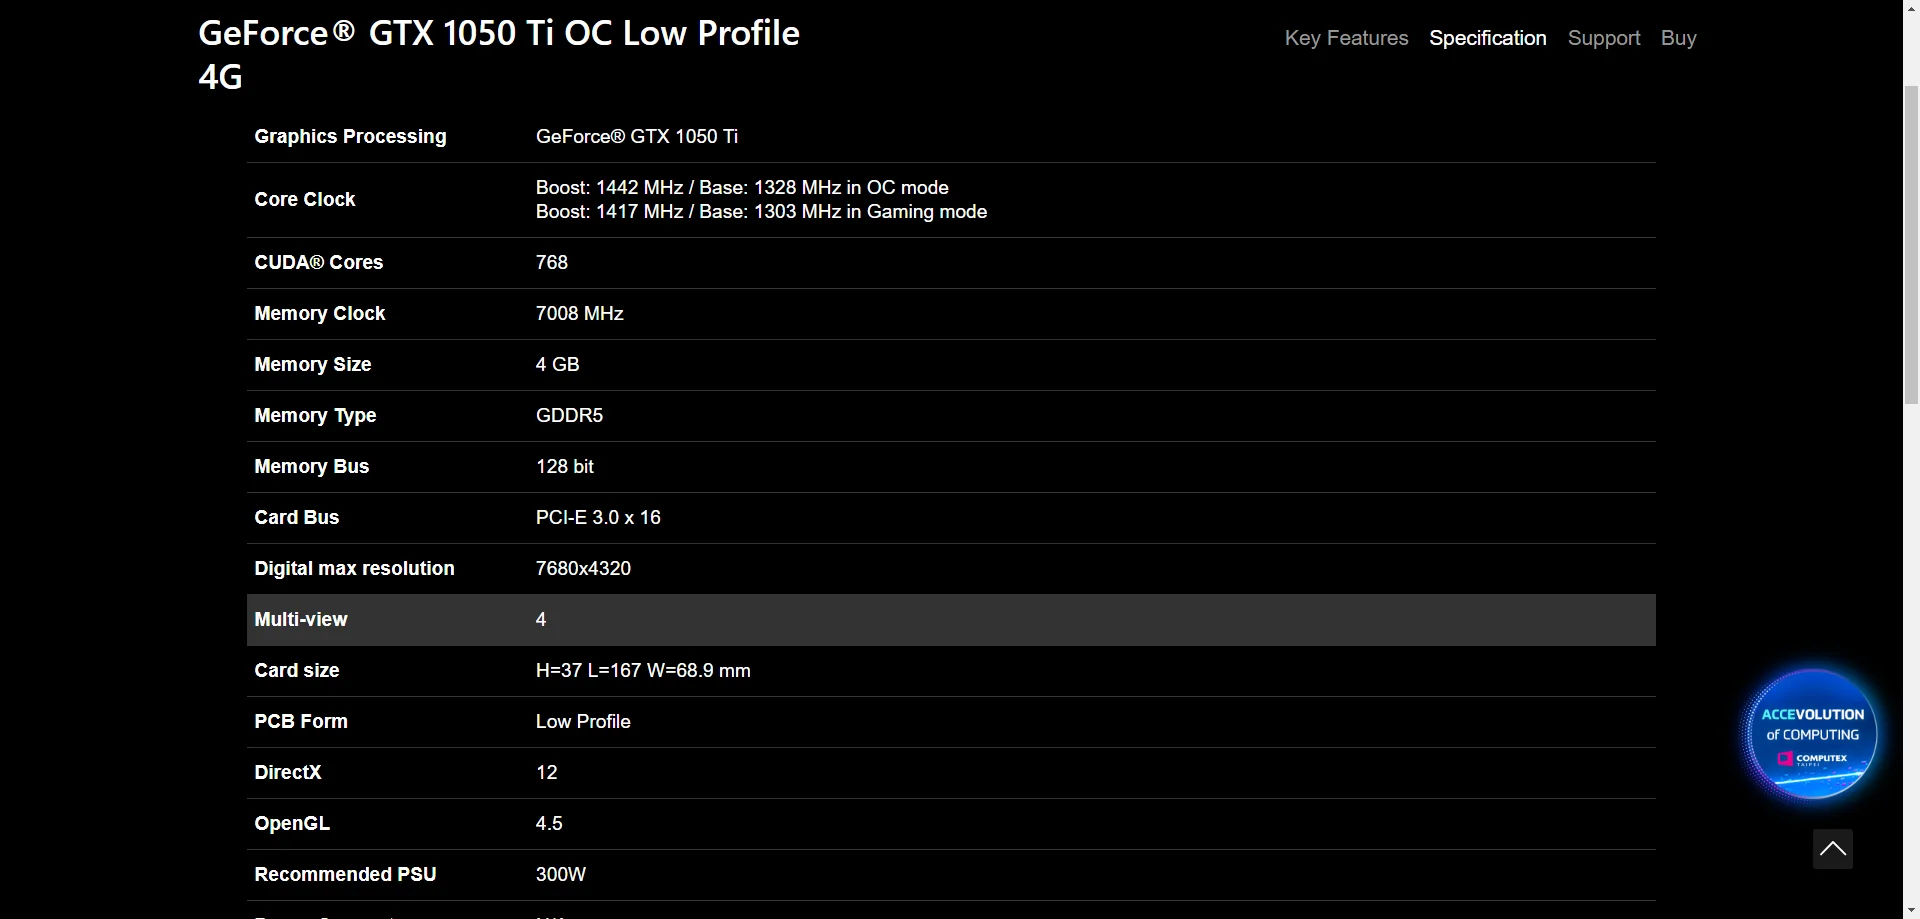Viewport: 1920px width, 919px height.
Task: Click the page vertical scrollbar thumb
Action: 1911,245
